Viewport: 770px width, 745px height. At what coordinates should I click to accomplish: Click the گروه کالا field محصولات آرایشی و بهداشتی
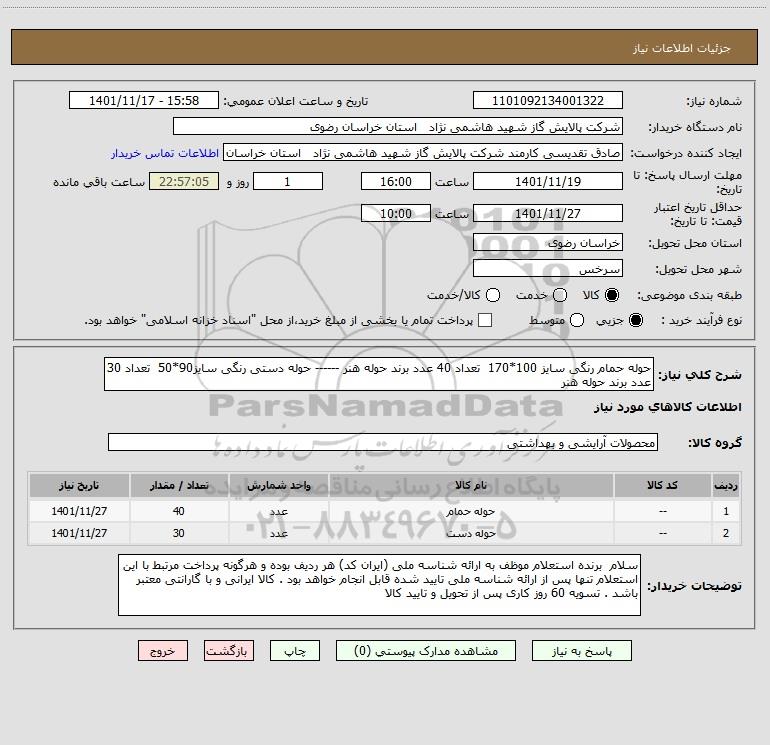pos(383,442)
